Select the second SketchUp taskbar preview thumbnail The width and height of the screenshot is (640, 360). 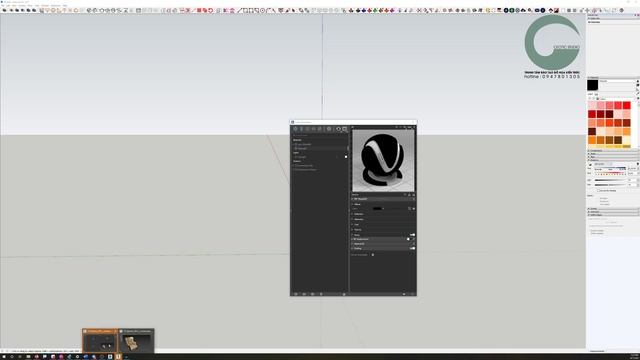coord(136,340)
